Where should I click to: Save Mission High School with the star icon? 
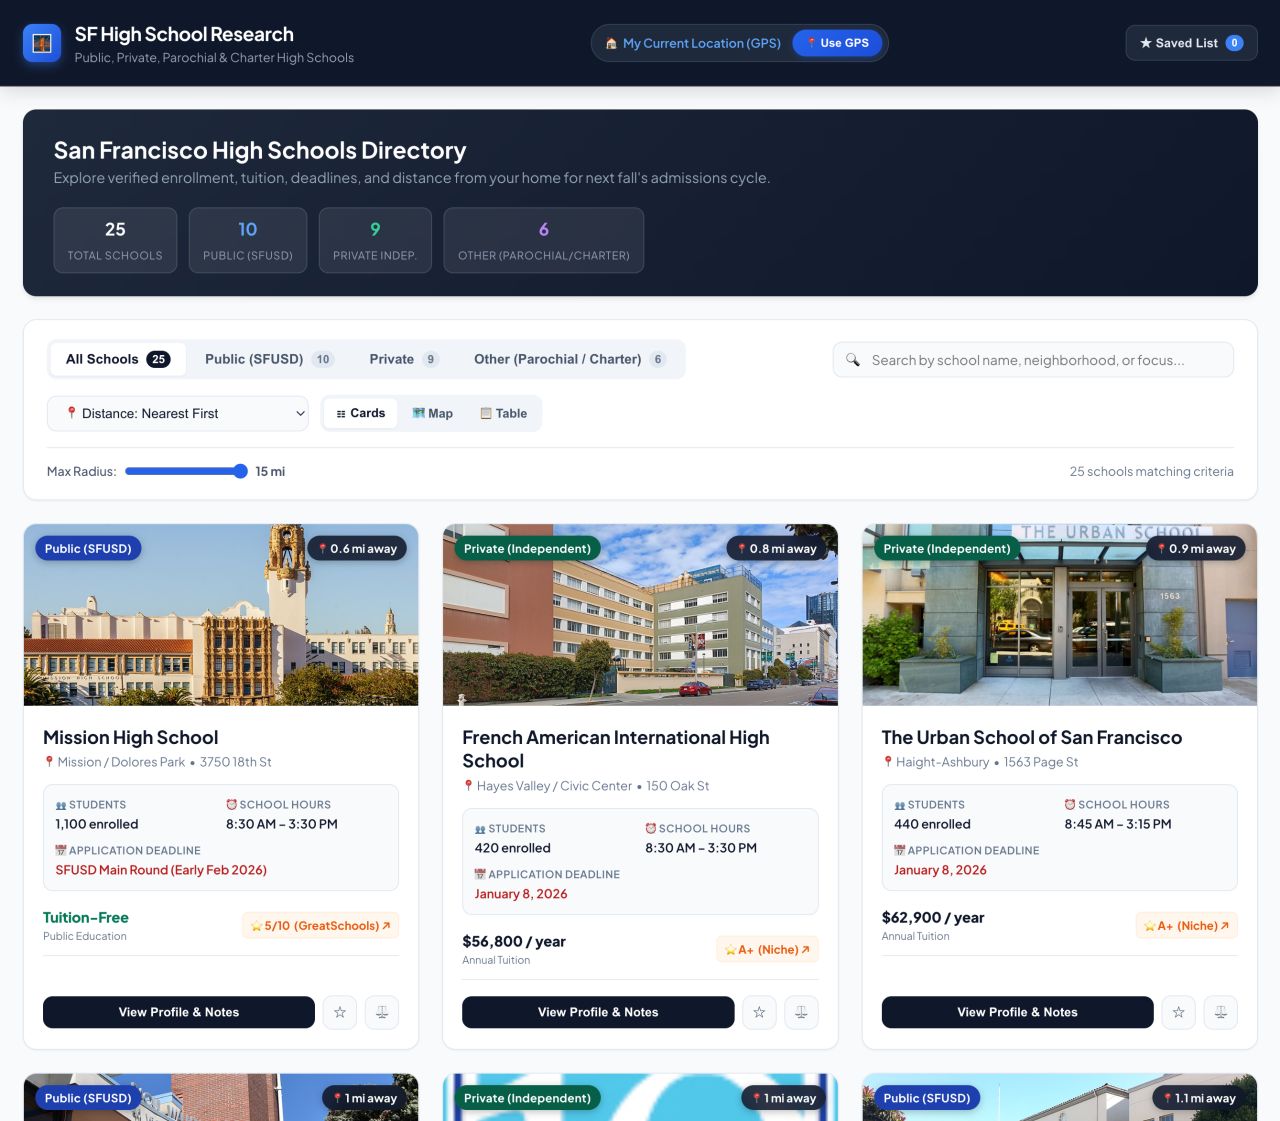tap(340, 1012)
